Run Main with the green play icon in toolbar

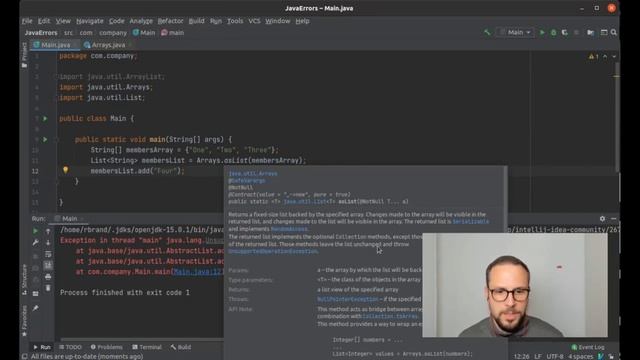click(x=542, y=32)
